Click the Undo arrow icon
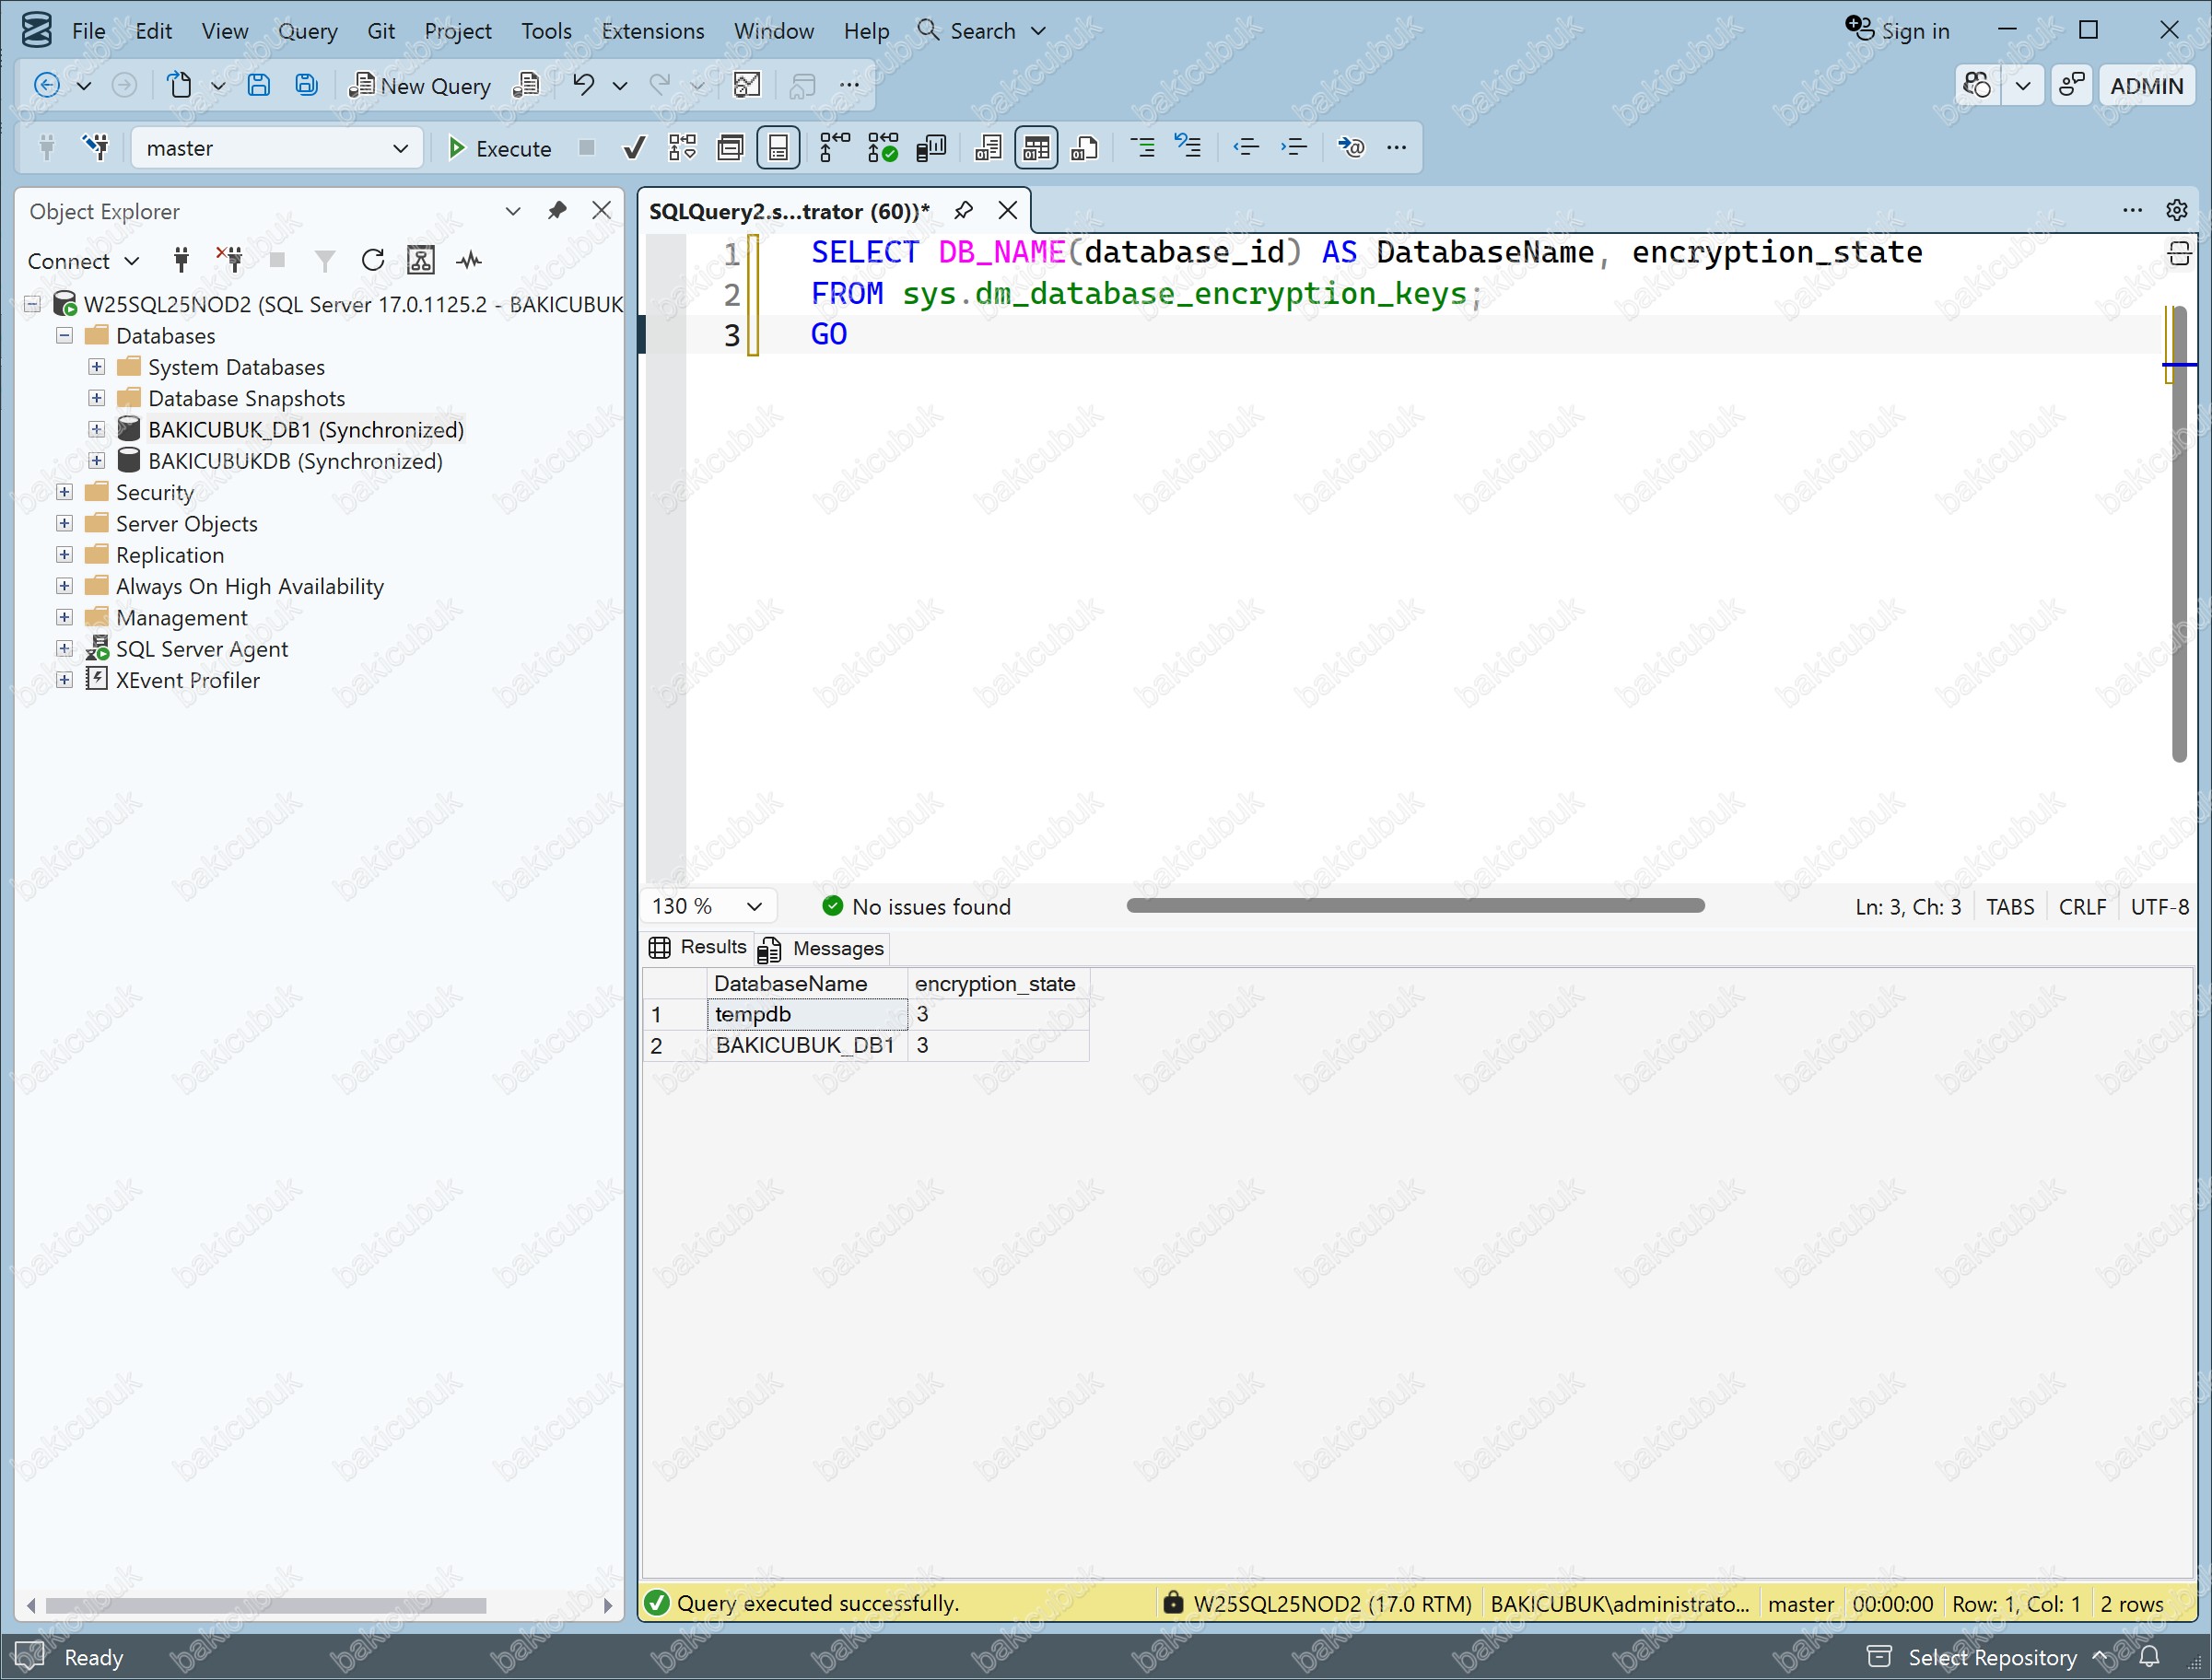 click(x=583, y=86)
